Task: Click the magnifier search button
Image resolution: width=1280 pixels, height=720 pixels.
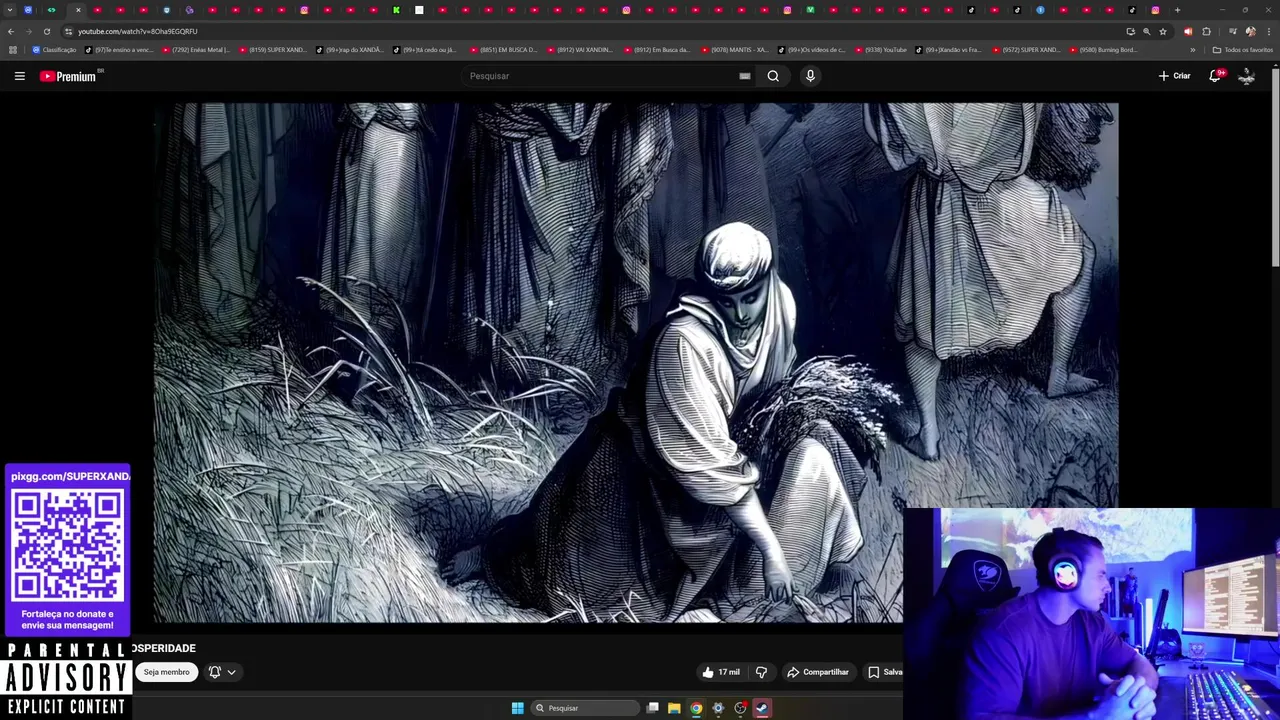Action: click(x=773, y=76)
